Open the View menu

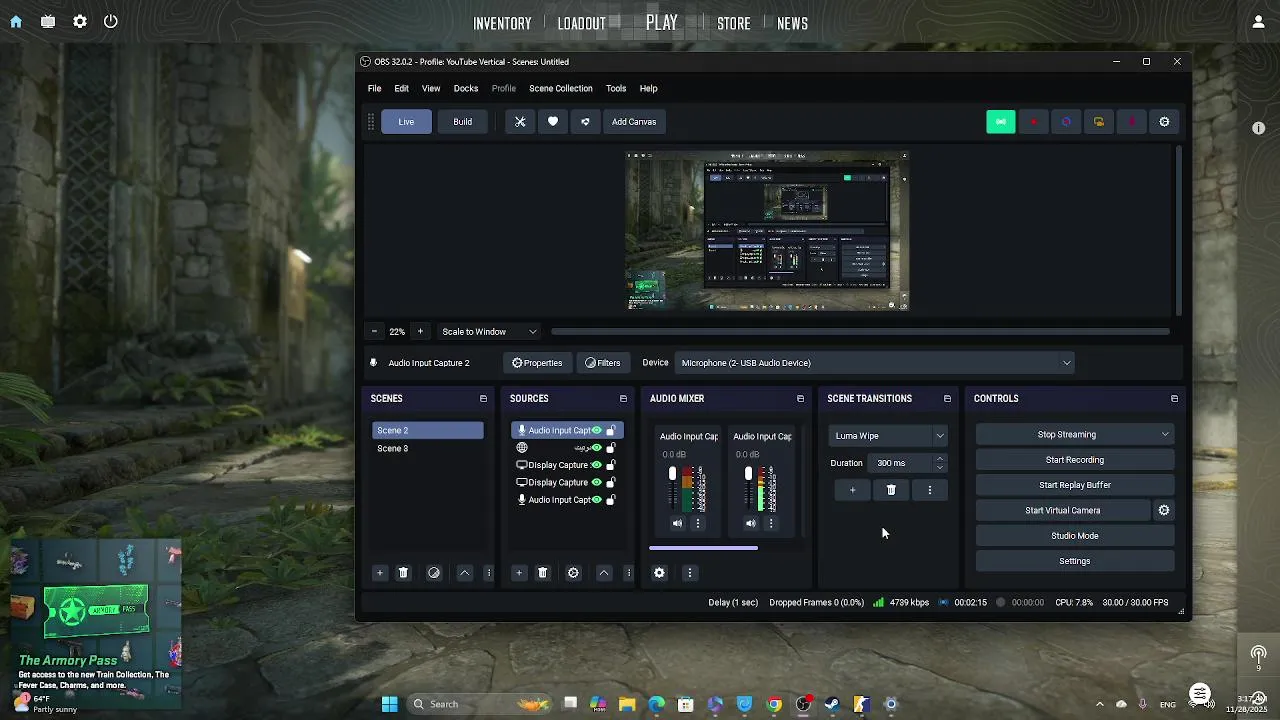[431, 88]
